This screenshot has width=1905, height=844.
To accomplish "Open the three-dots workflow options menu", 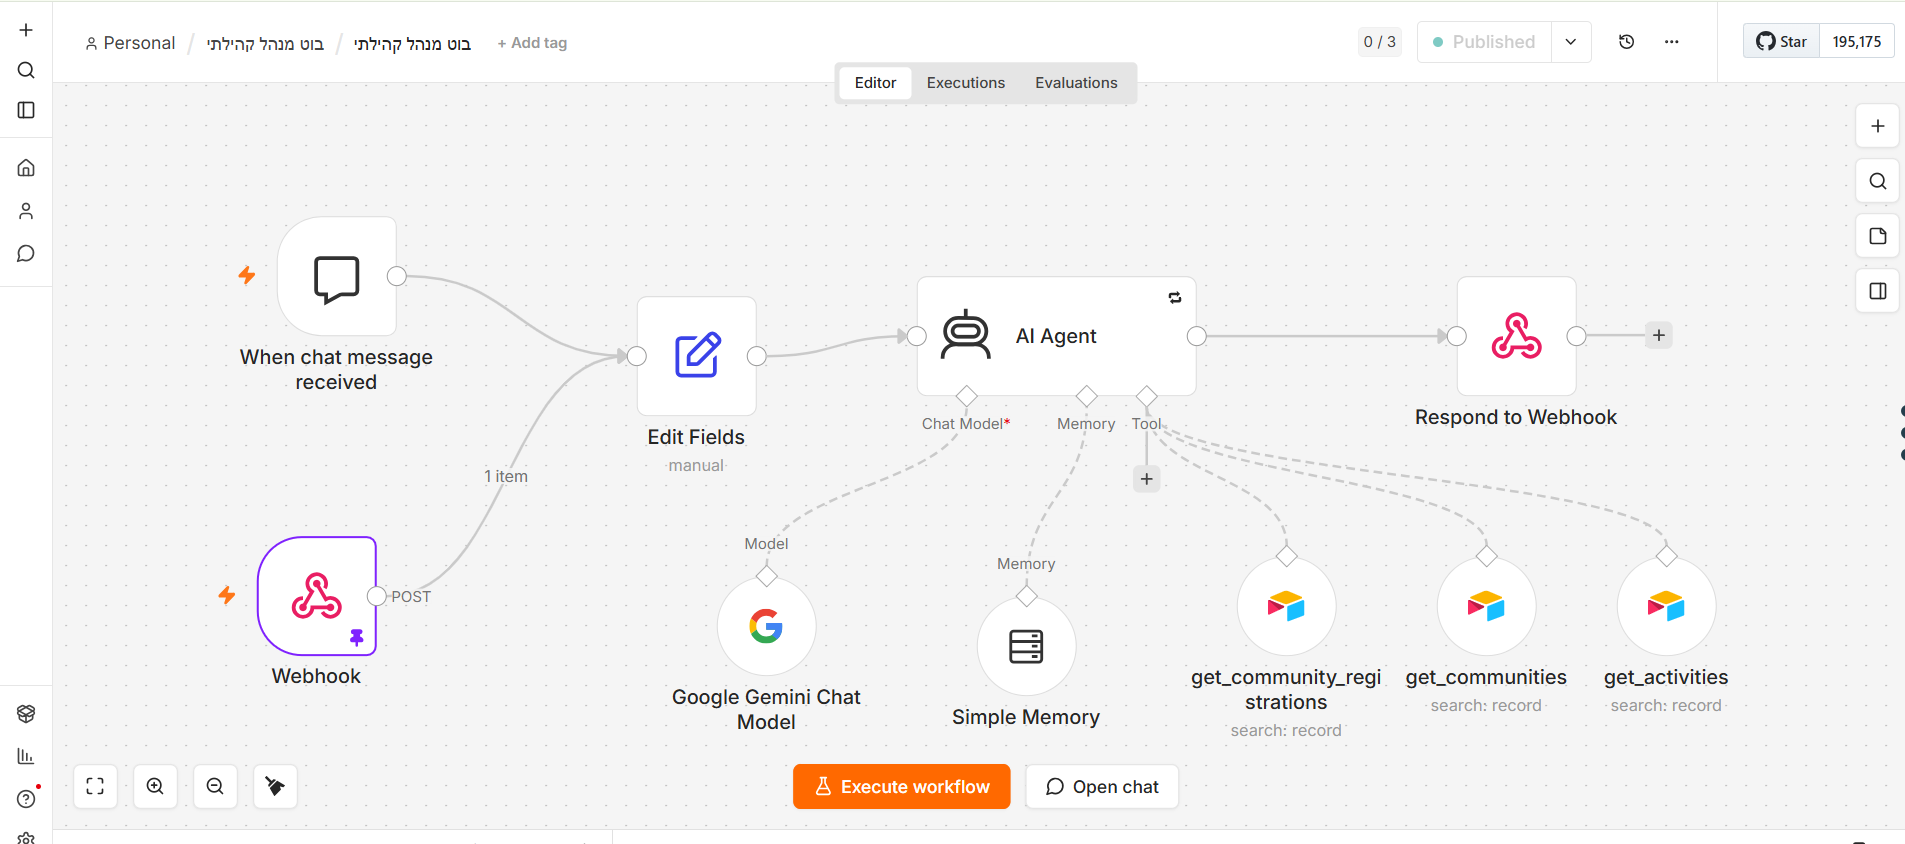I will pos(1671,42).
